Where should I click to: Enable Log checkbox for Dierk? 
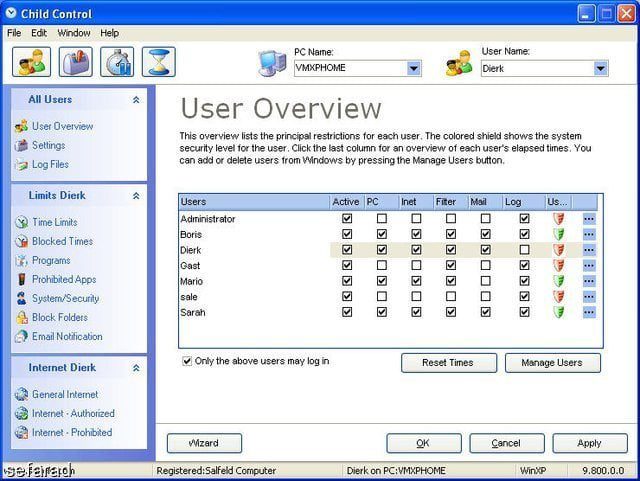tap(524, 249)
